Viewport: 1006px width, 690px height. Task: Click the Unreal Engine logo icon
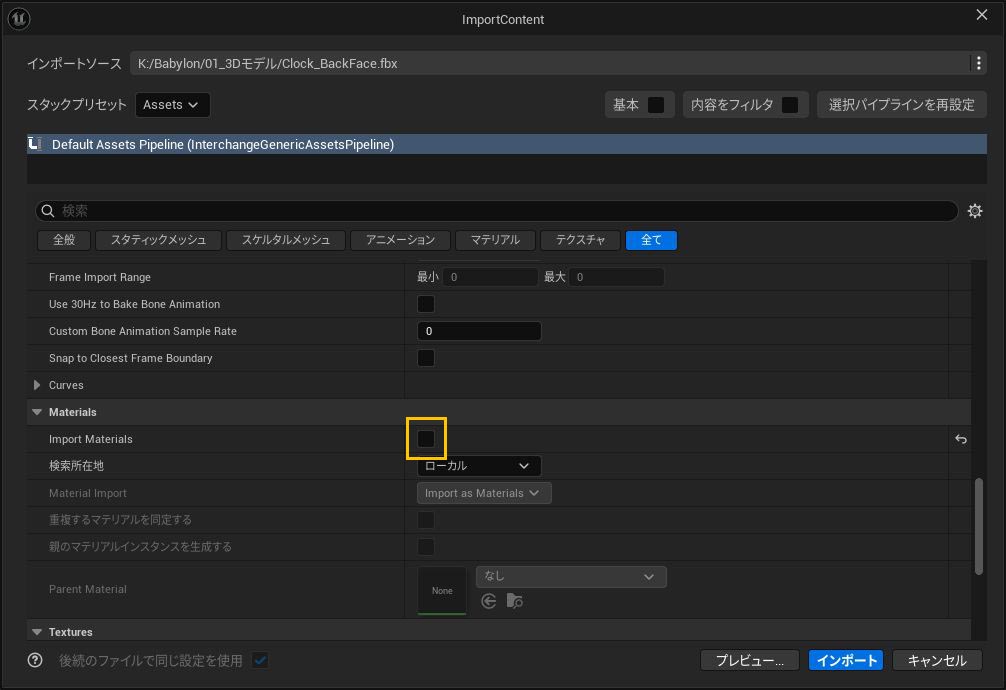pos(18,19)
